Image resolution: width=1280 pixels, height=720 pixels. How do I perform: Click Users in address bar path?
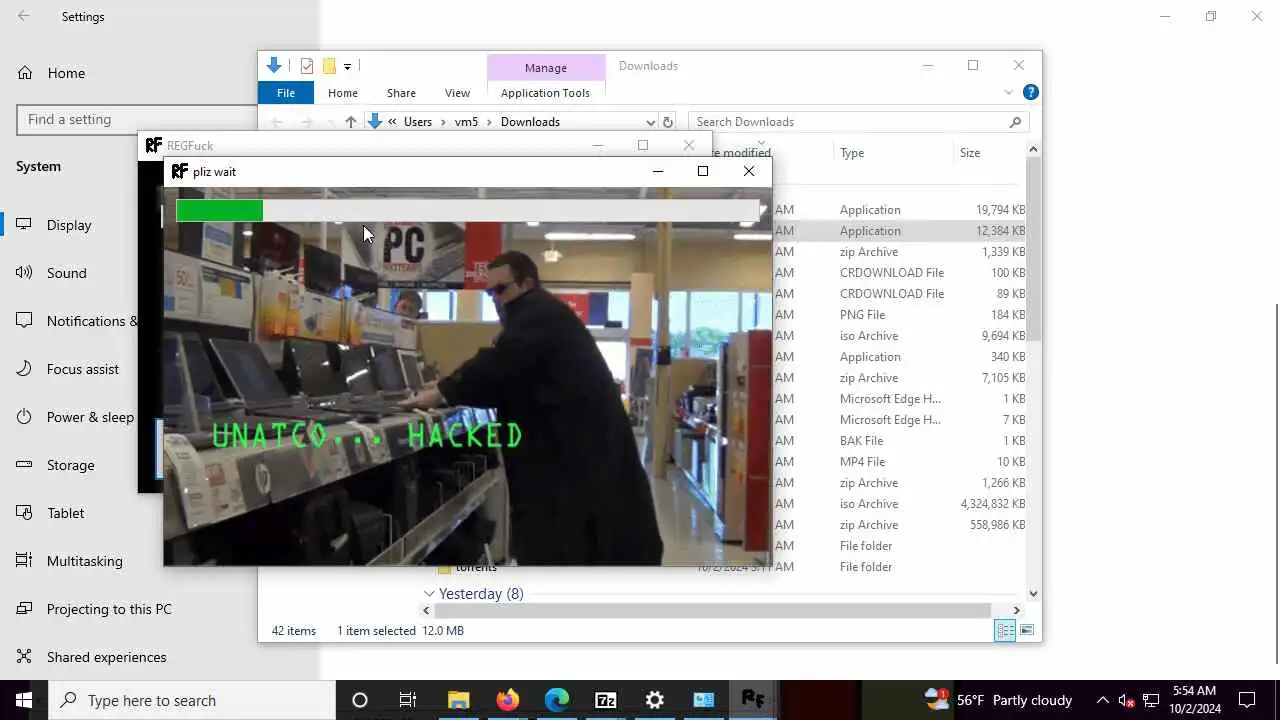pos(418,122)
